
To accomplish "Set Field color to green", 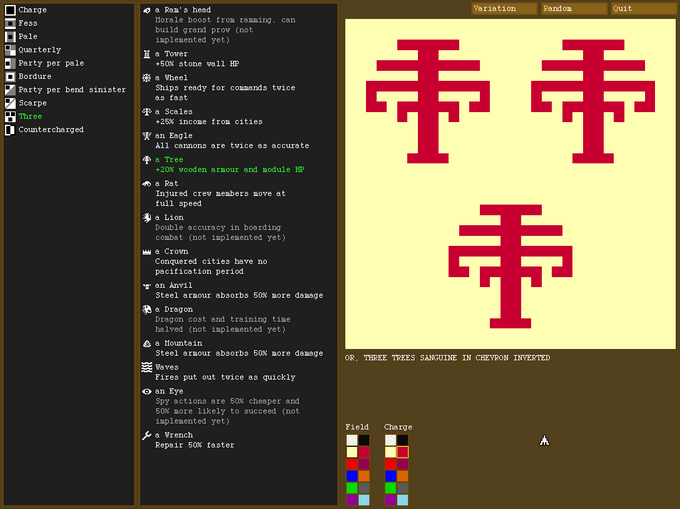I will 352,488.
